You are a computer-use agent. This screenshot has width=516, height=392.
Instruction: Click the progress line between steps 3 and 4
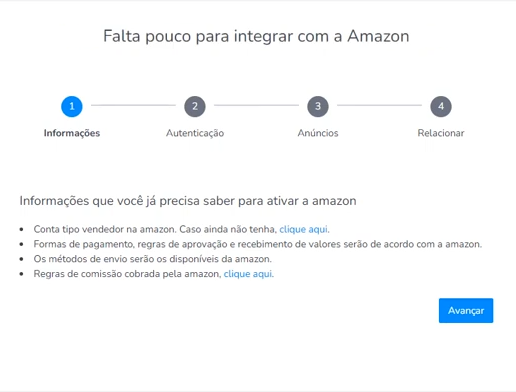379,105
